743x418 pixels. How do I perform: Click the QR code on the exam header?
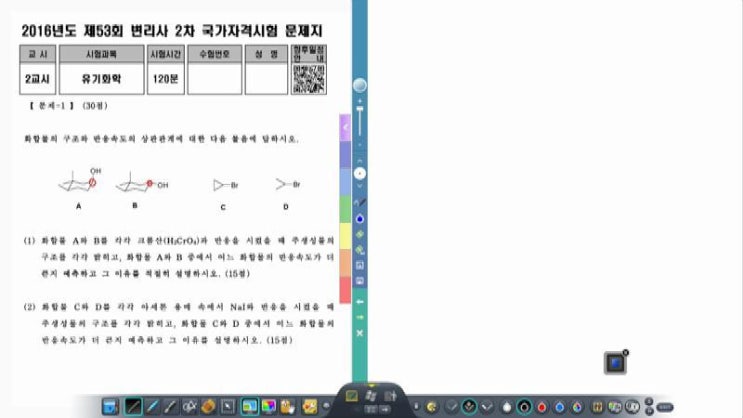308,79
